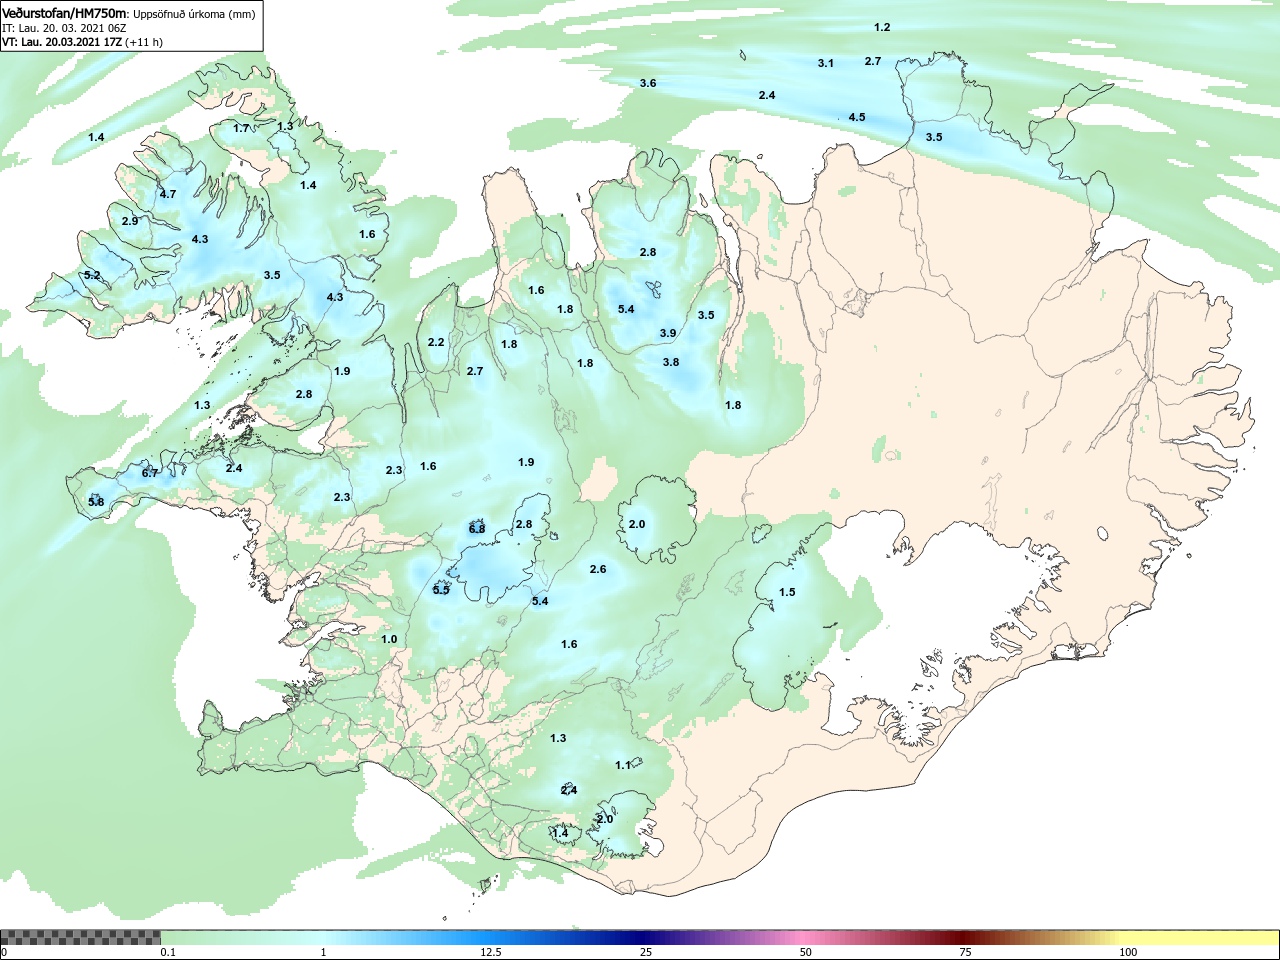Click the 3.8 precipitation value
The image size is (1280, 960).
click(671, 362)
